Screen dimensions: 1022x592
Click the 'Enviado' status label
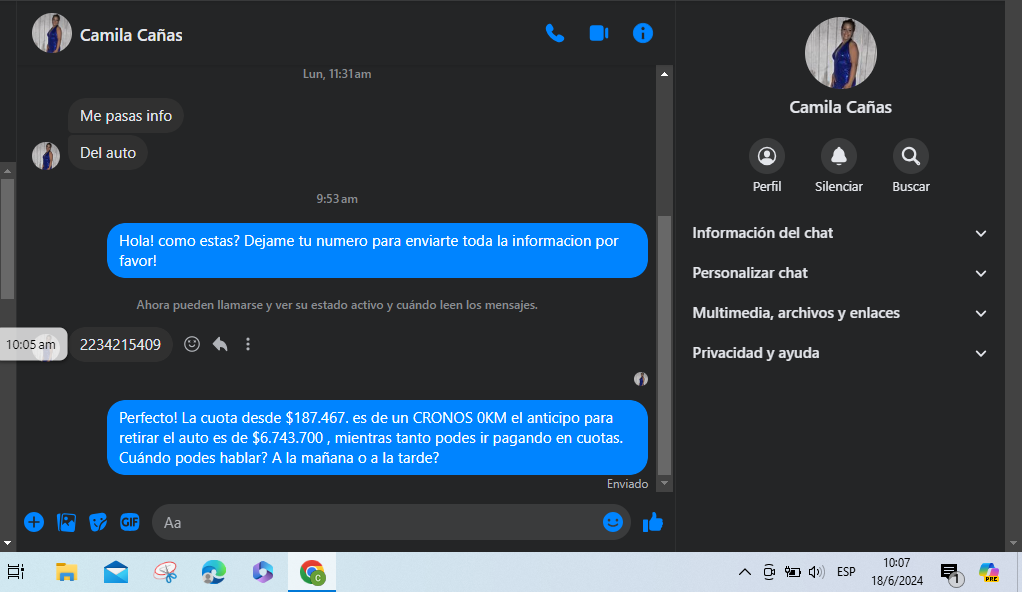(627, 484)
